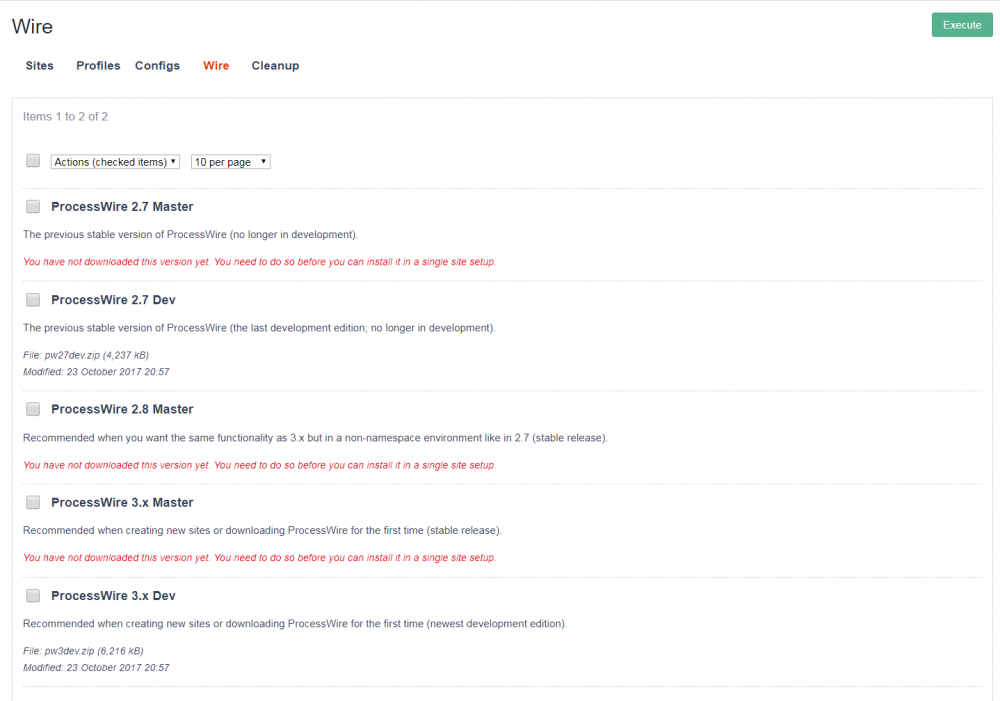Click the ProcessWire 2.7 Master title
The image size is (1000, 701).
pos(122,207)
